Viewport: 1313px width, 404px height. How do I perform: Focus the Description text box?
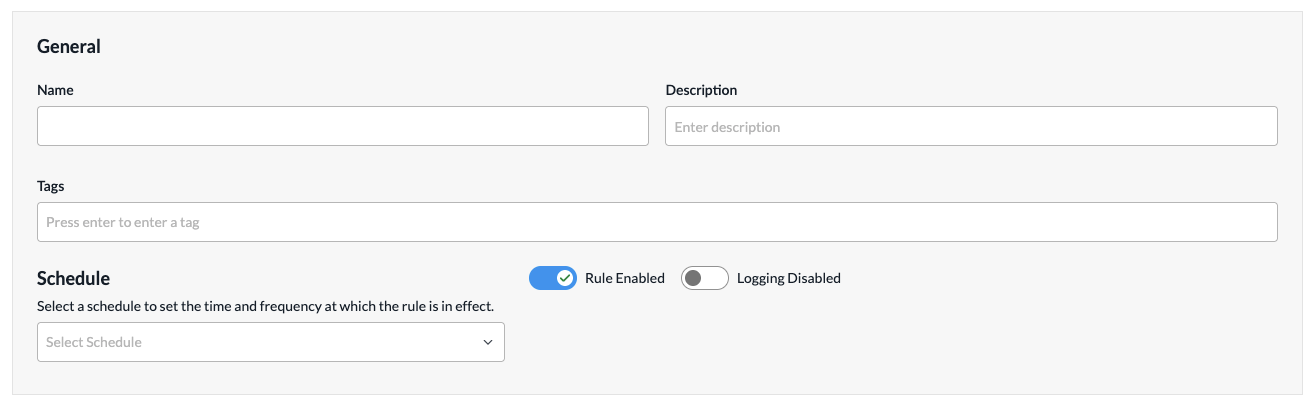tap(970, 126)
